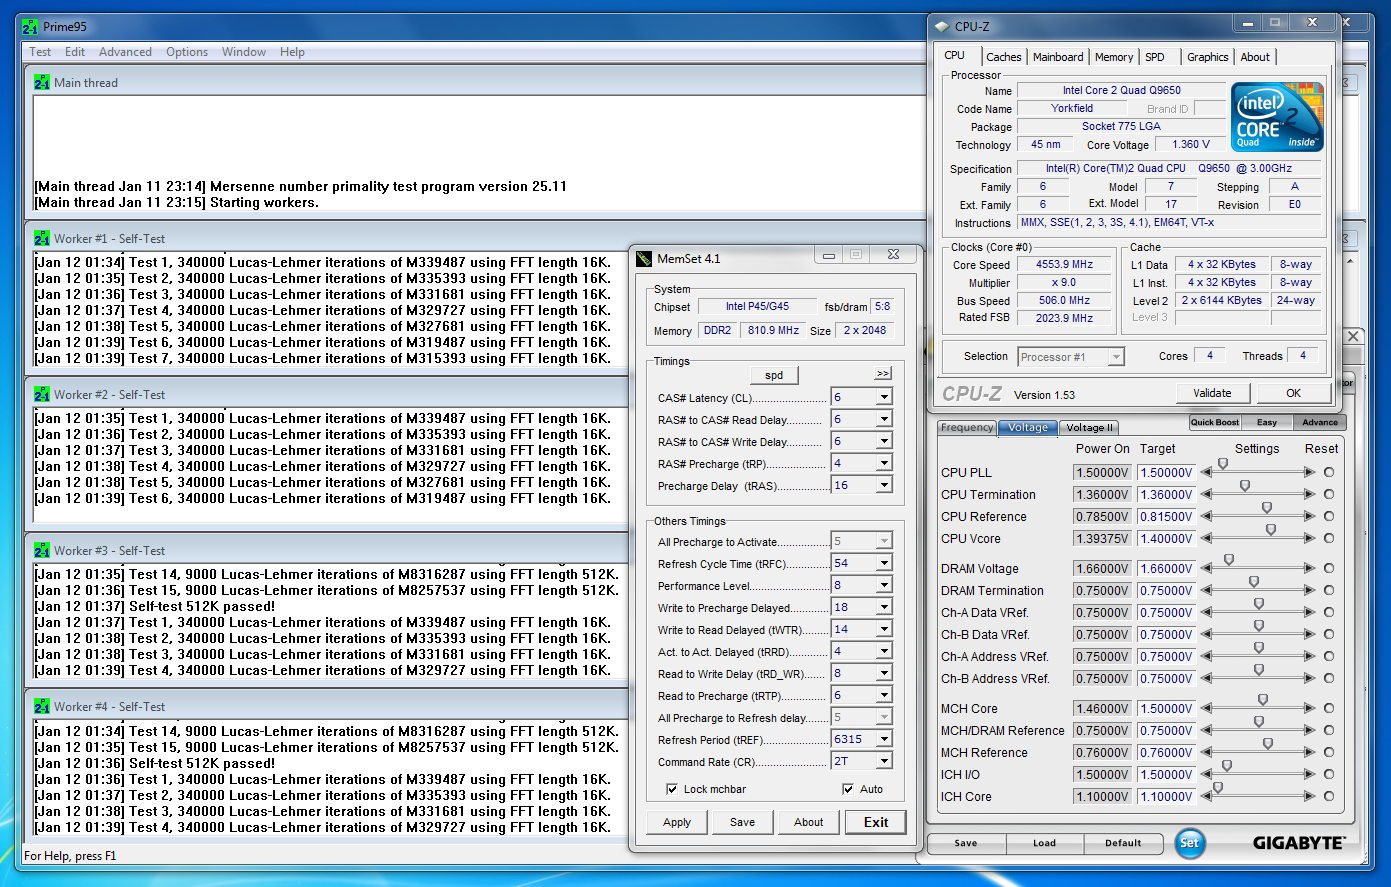Click the CPU PLL decrease arrow
Screen dimensions: 1391x887
coord(1207,472)
